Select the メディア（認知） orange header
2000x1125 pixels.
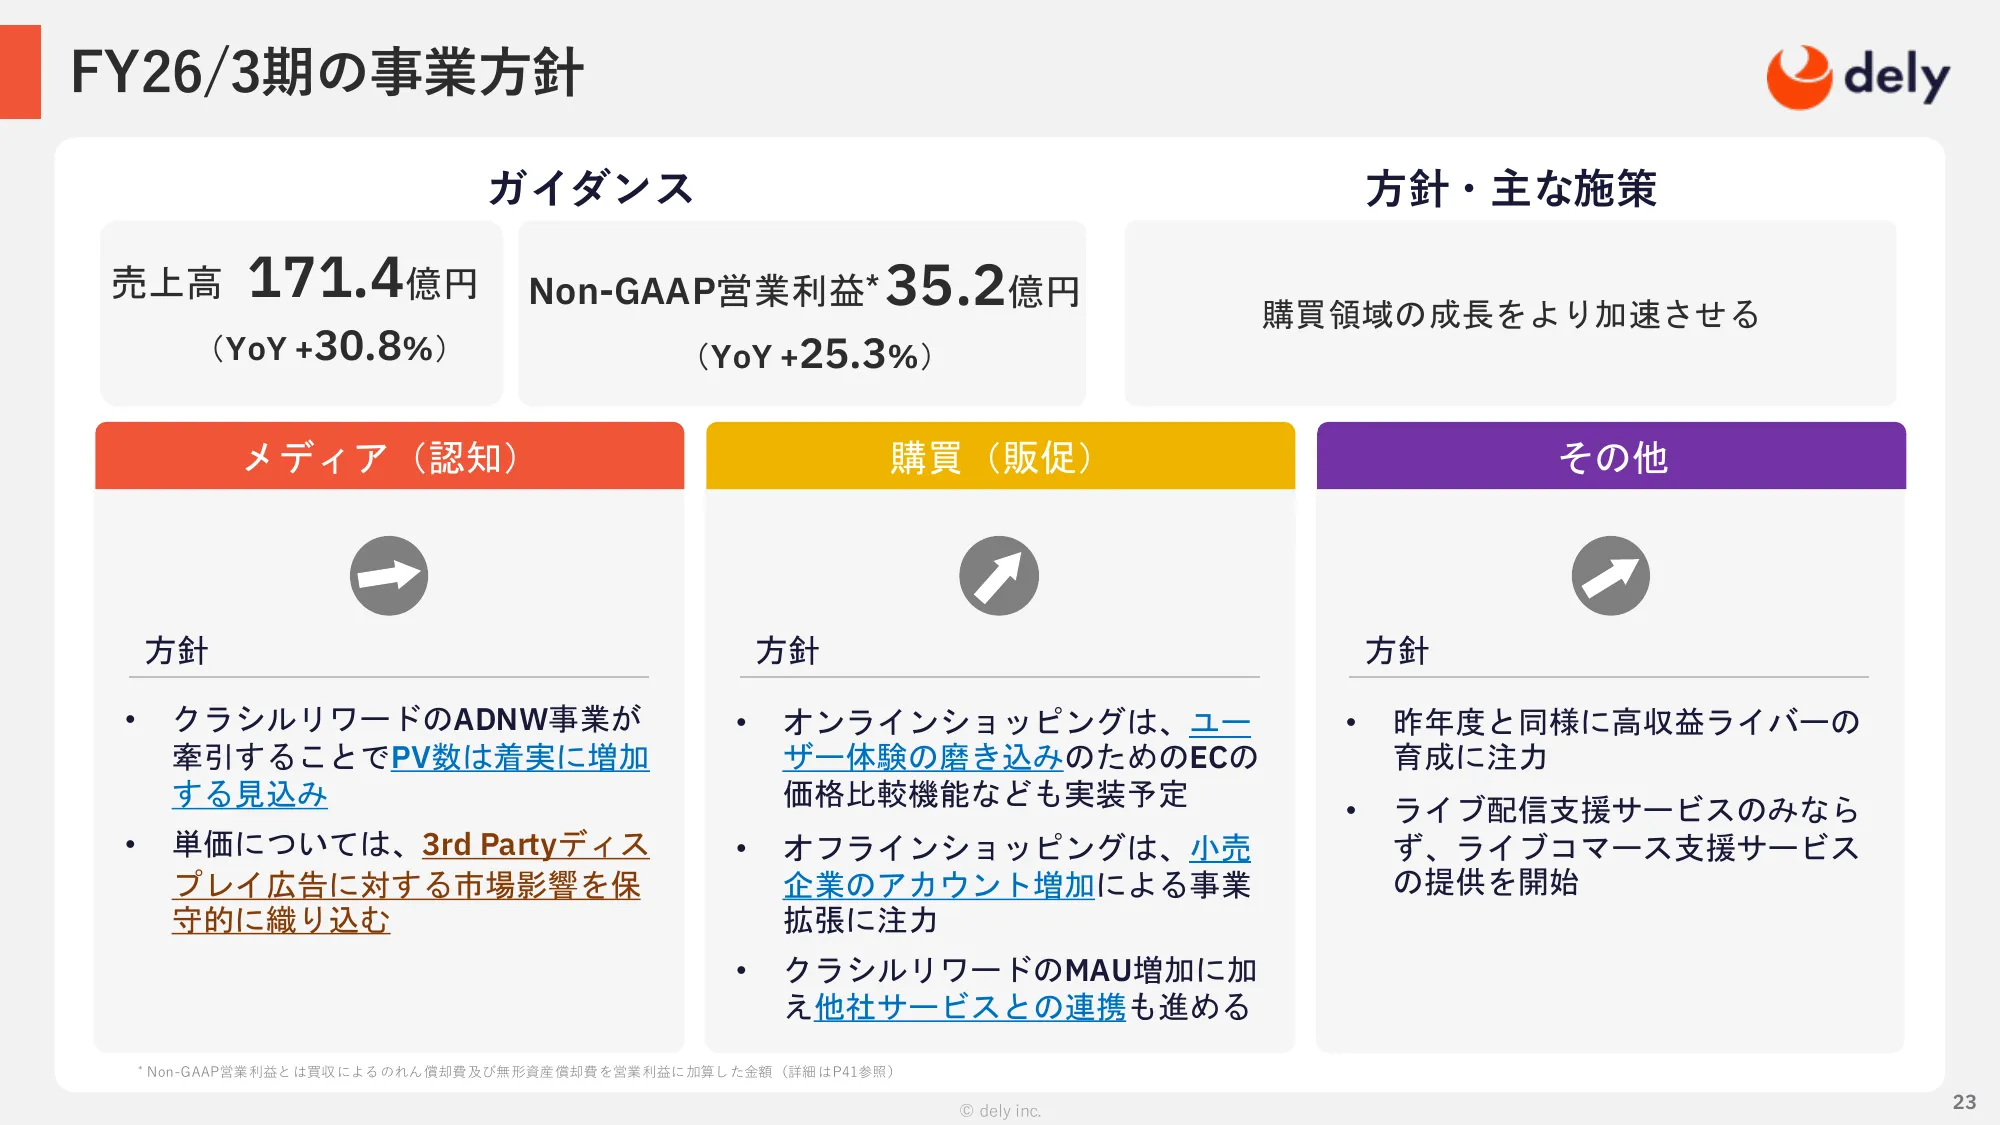[389, 456]
